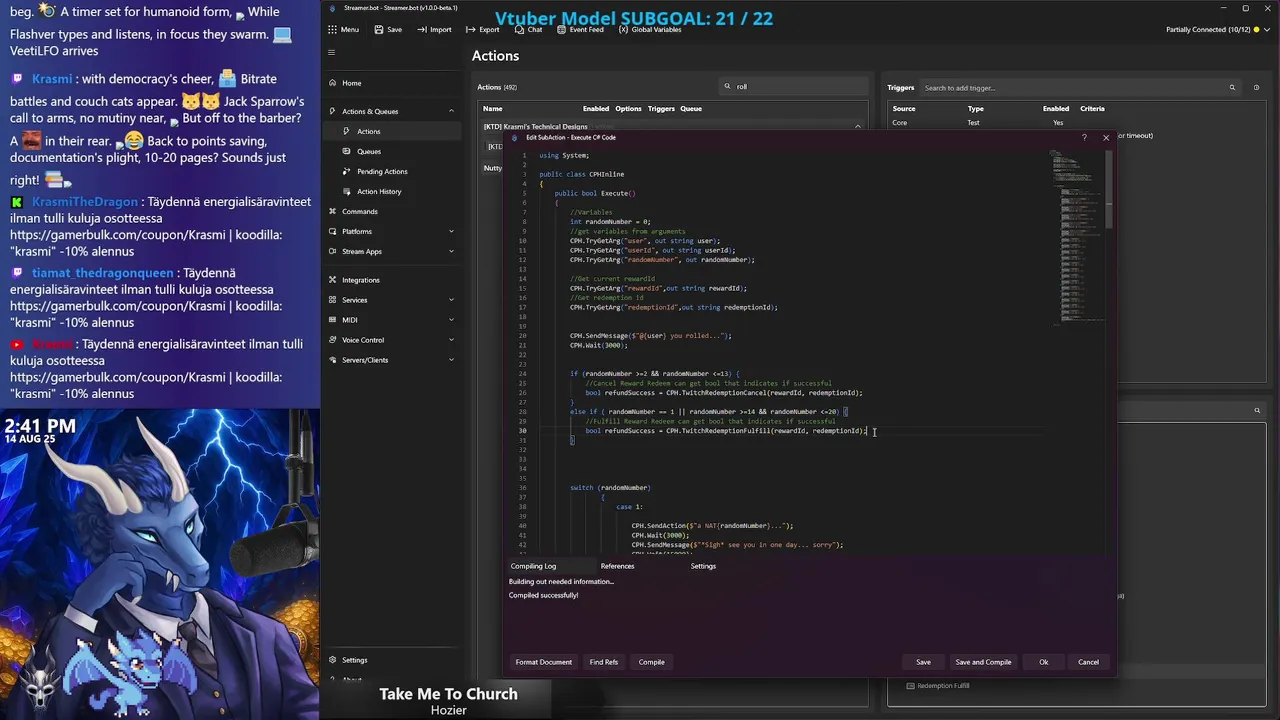Click the Triggers column header in actions
Image resolution: width=1280 pixels, height=720 pixels.
coord(661,108)
